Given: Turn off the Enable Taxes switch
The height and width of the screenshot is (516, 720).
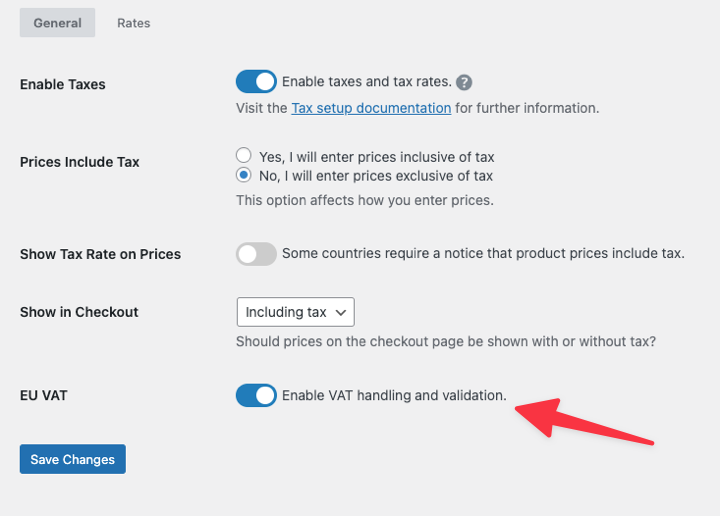Looking at the screenshot, I should coord(256,82).
